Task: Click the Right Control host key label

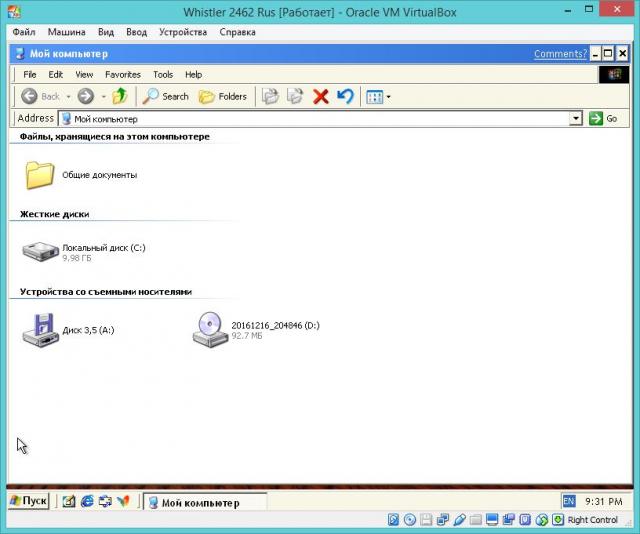Action: 593,520
